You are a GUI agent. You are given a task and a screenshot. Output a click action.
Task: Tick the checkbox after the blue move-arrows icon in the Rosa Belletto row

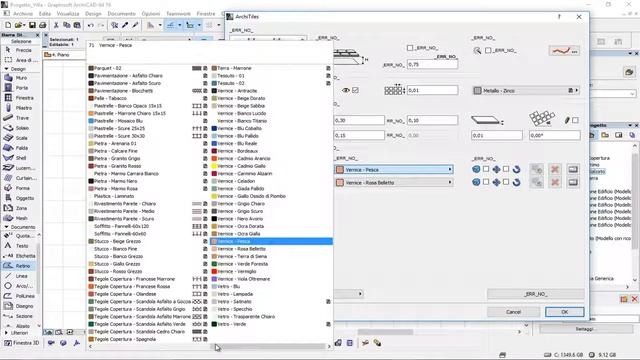click(x=506, y=182)
